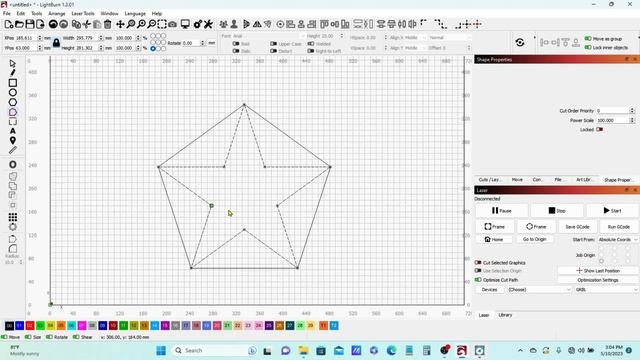The width and height of the screenshot is (640, 360).
Task: Click the lock aspect ratio padlock
Action: 56,42
